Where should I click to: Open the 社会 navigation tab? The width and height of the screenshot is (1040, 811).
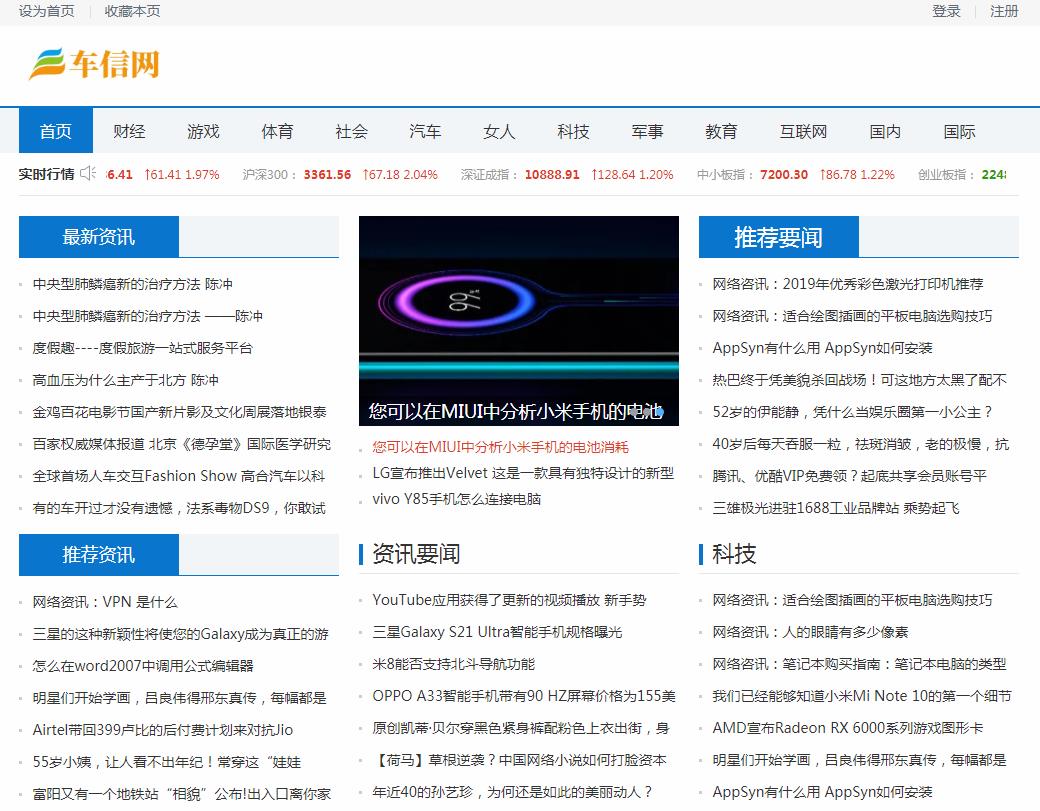352,131
